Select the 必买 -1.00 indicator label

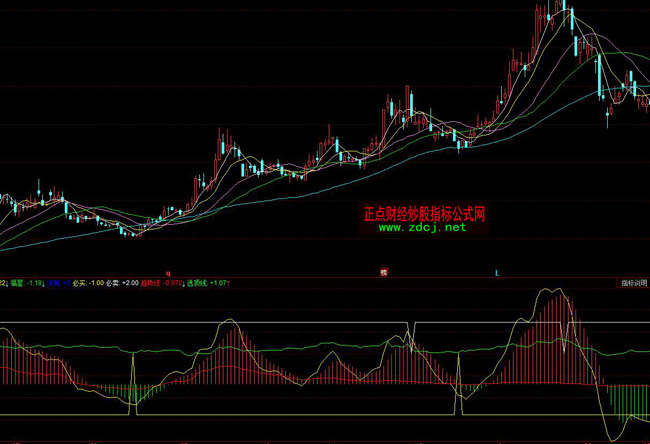tap(88, 283)
